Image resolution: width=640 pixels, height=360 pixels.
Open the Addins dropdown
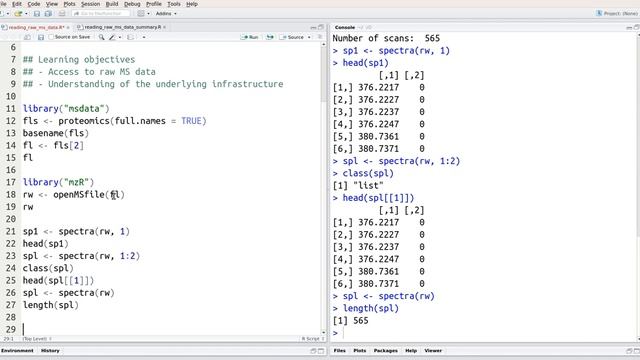[x=166, y=13]
